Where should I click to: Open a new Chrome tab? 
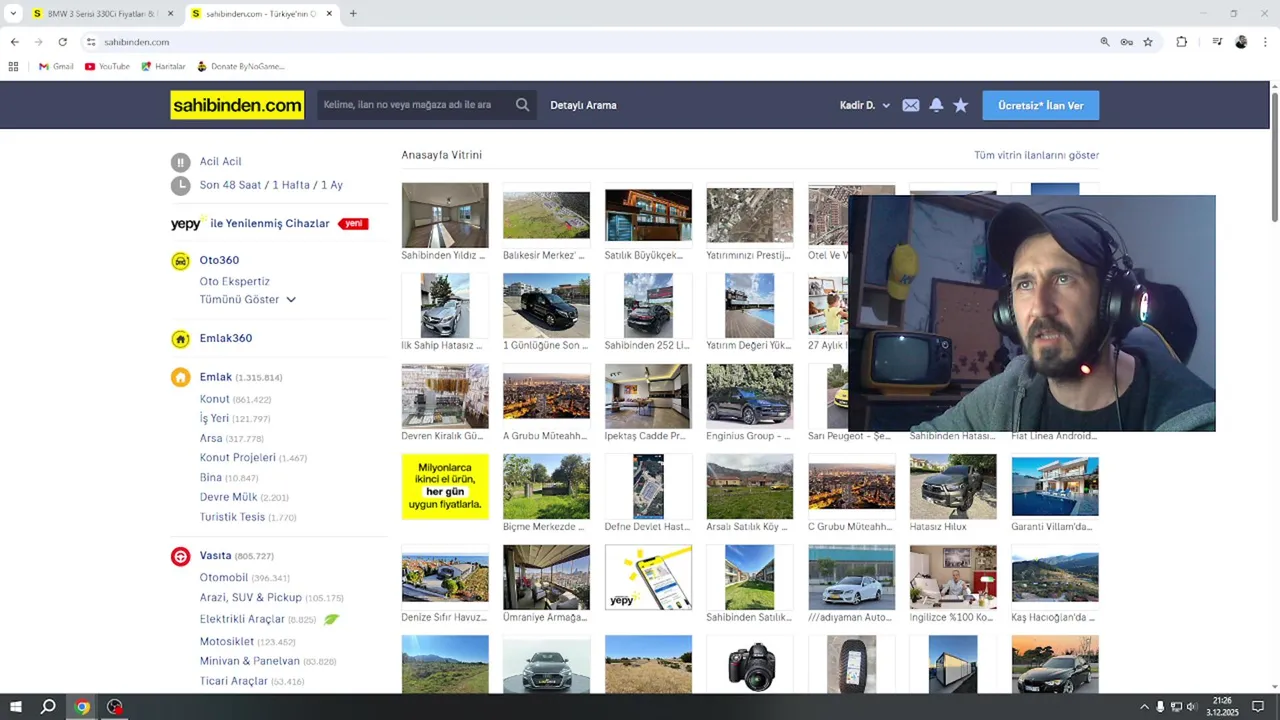point(353,14)
